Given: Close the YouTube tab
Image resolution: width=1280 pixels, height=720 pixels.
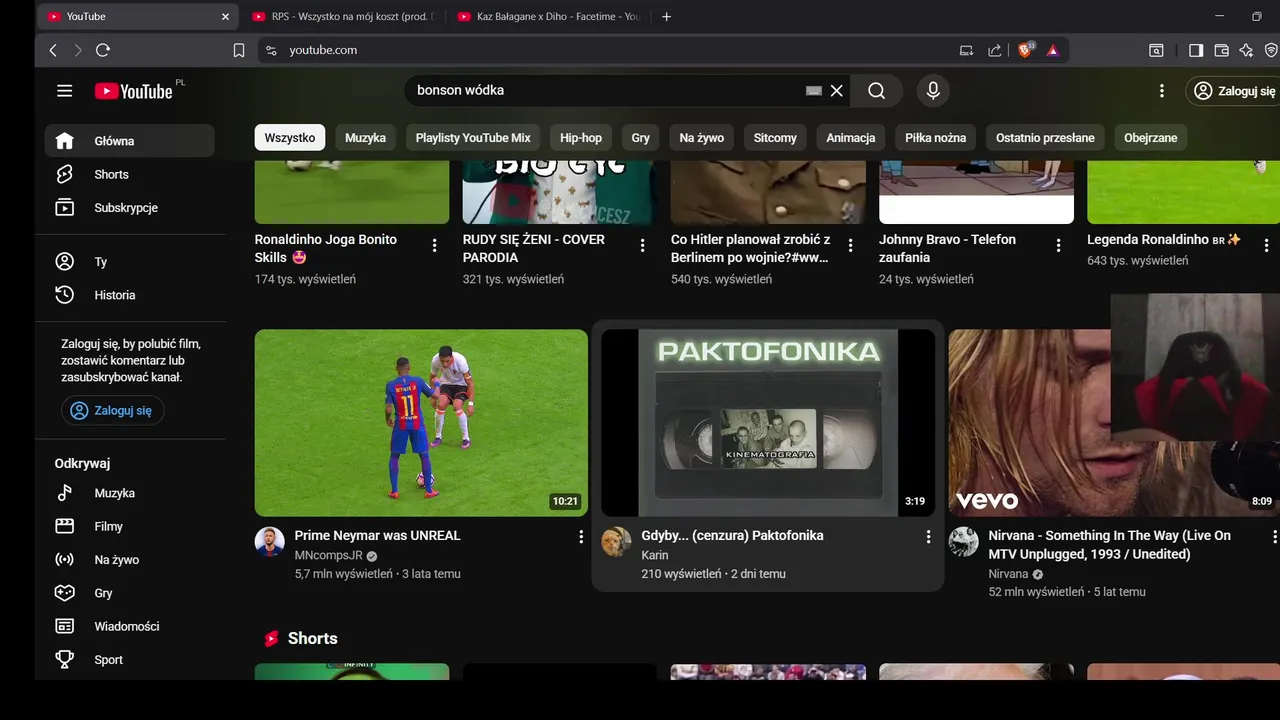Looking at the screenshot, I should [225, 16].
